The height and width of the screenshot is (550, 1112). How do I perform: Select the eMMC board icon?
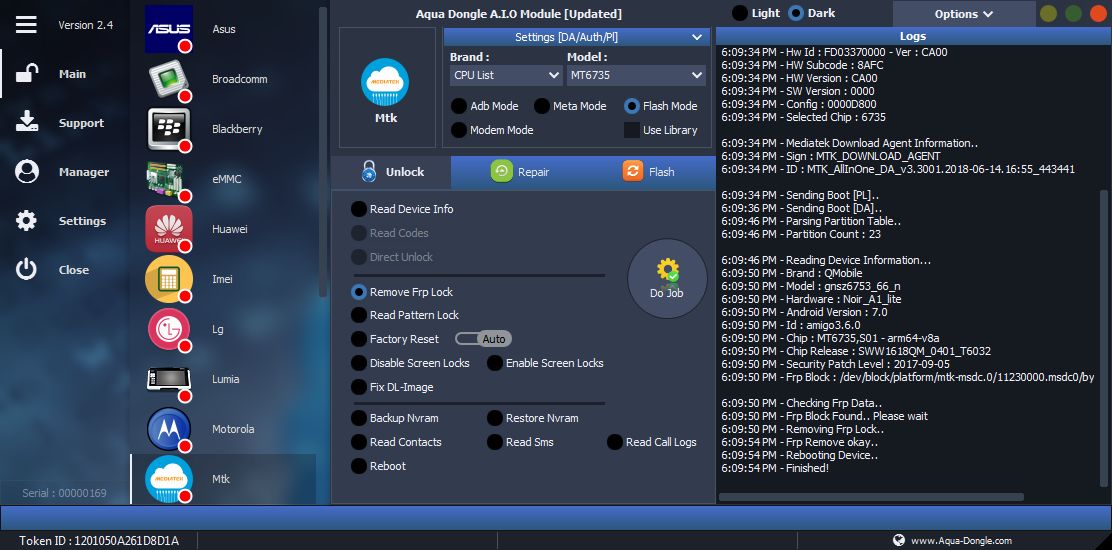point(169,179)
